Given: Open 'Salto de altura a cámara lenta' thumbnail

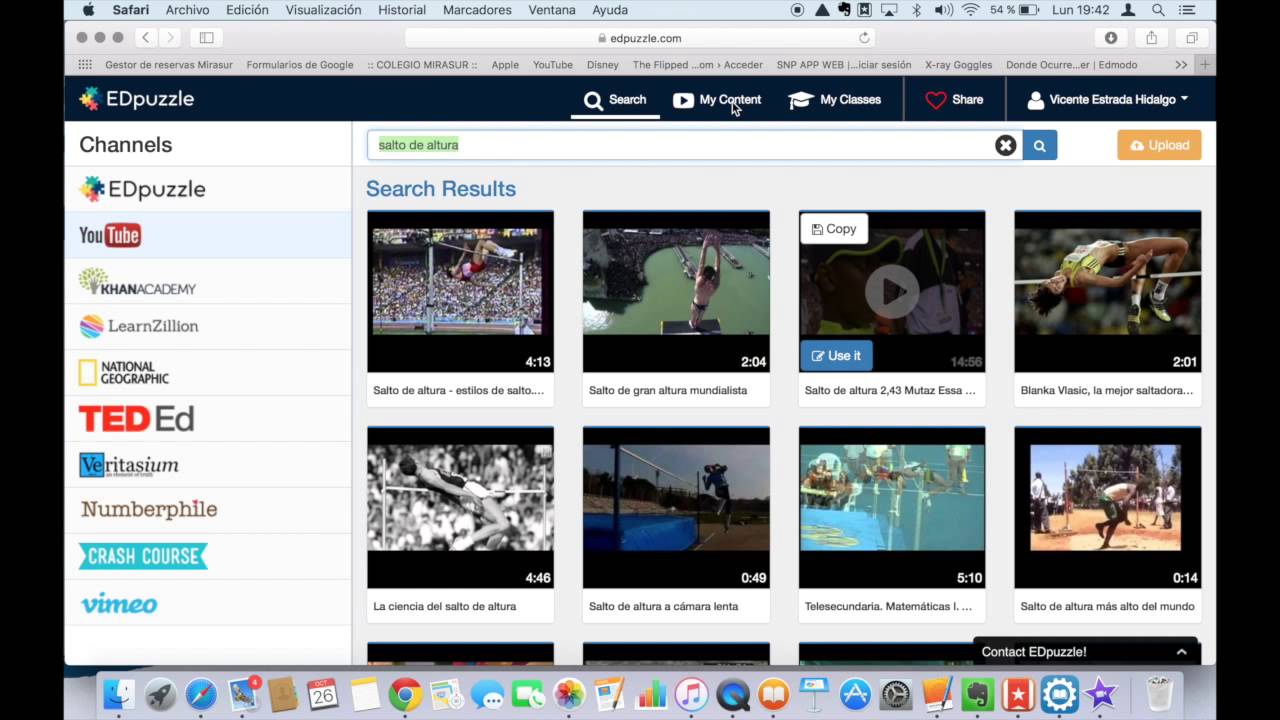Looking at the screenshot, I should (676, 508).
